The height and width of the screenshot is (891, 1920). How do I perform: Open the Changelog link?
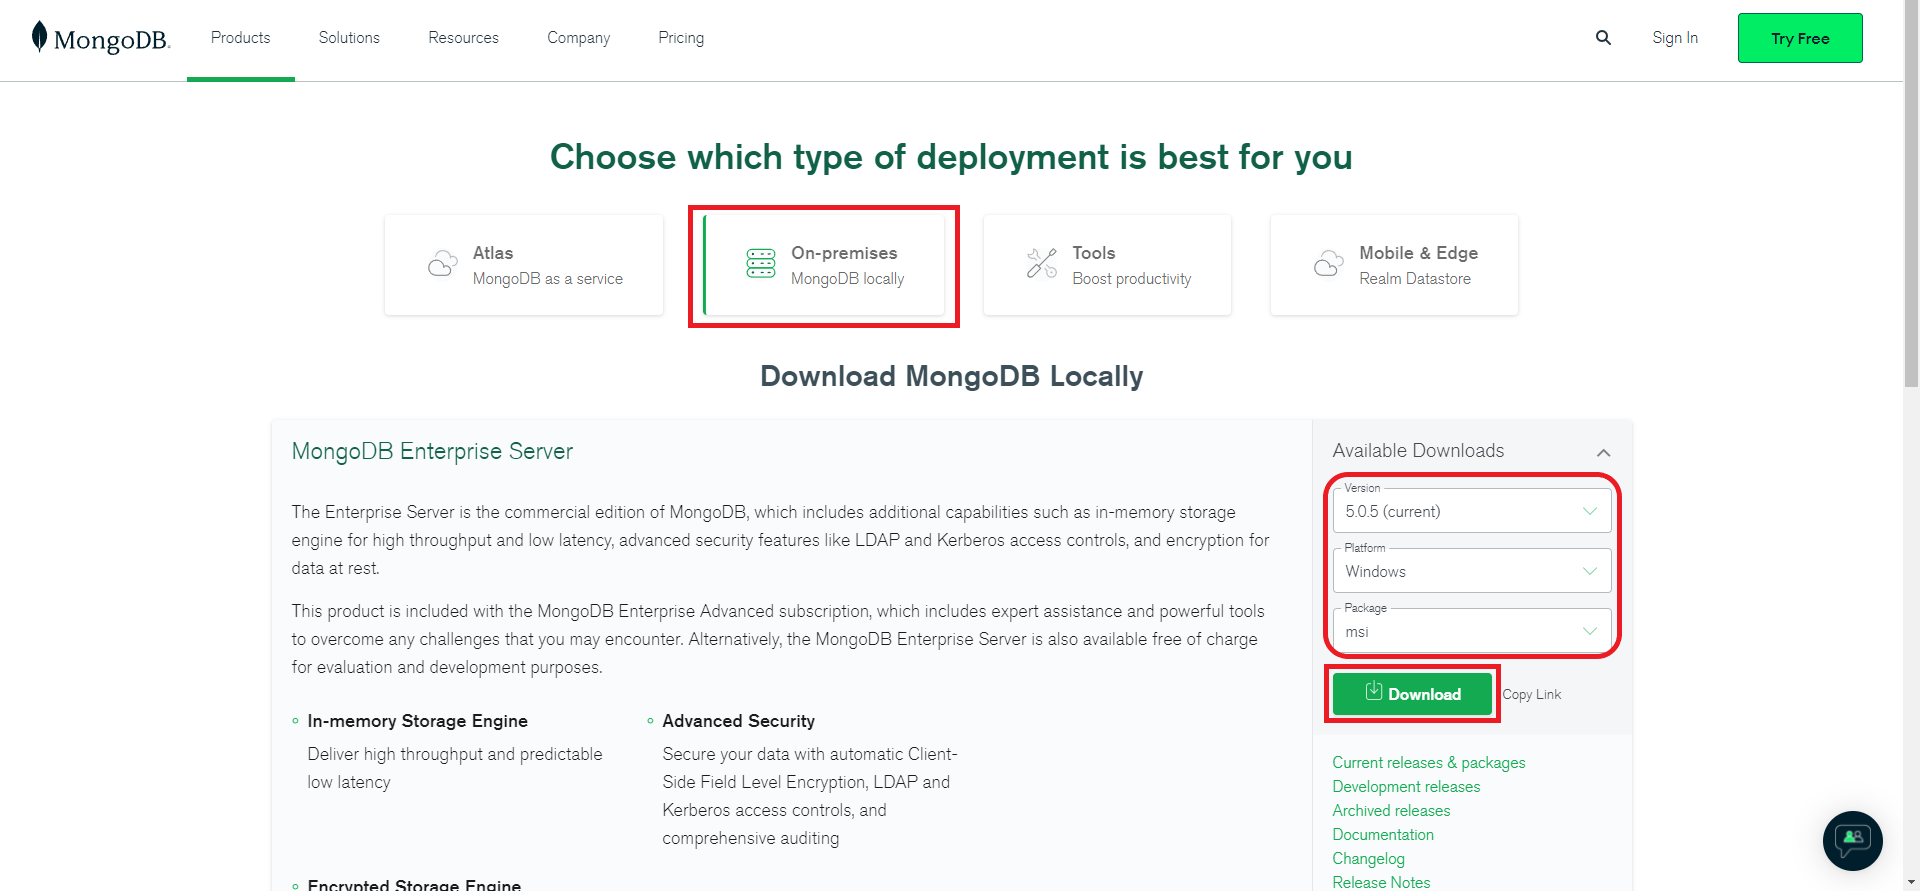click(1368, 858)
